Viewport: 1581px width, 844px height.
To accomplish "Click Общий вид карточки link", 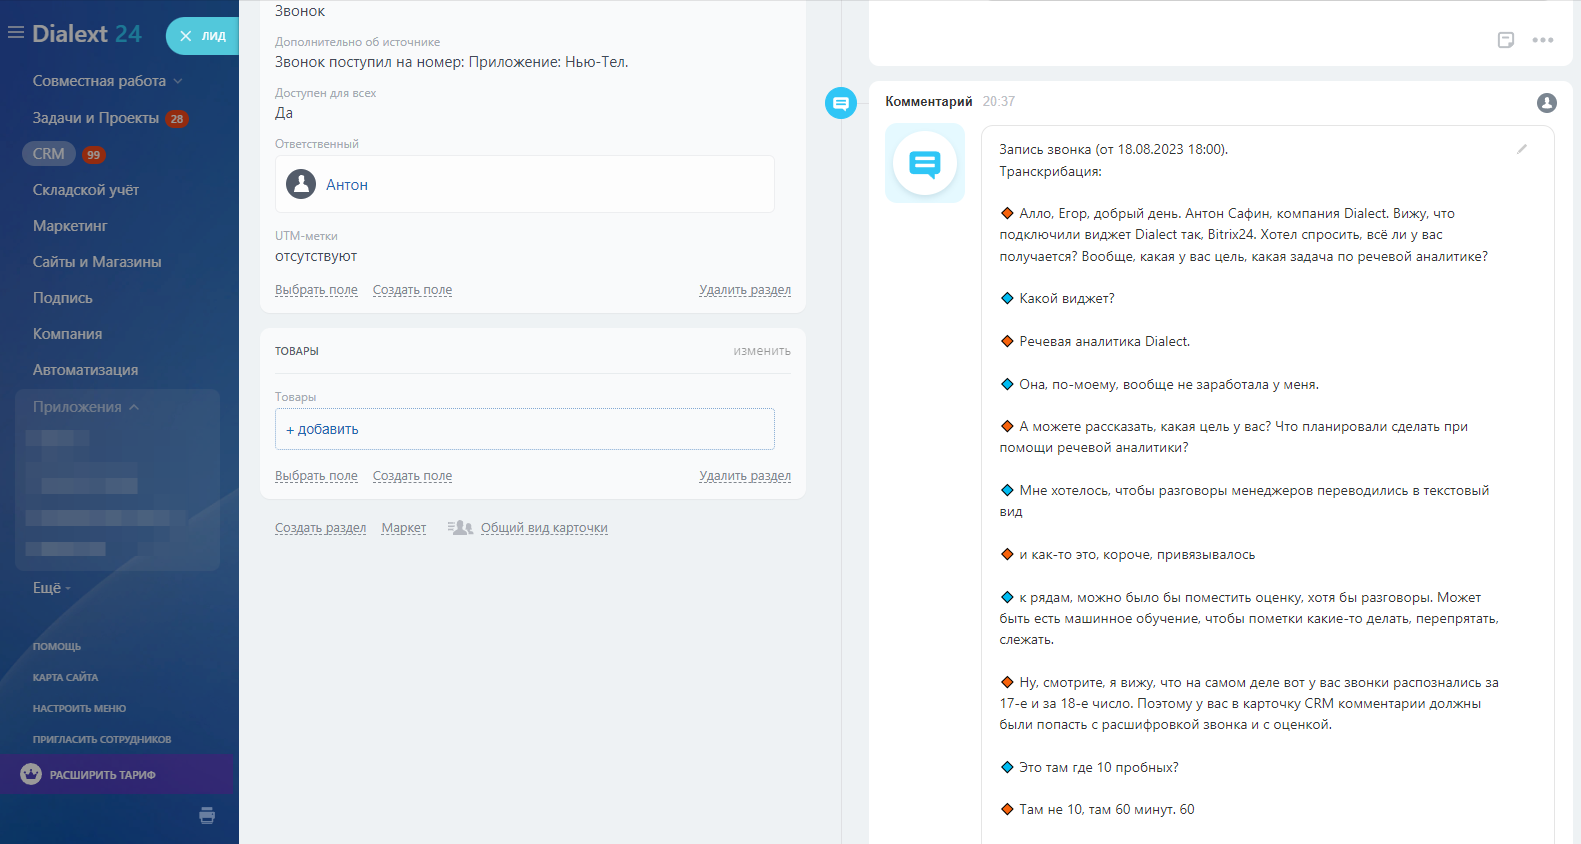I will [544, 528].
